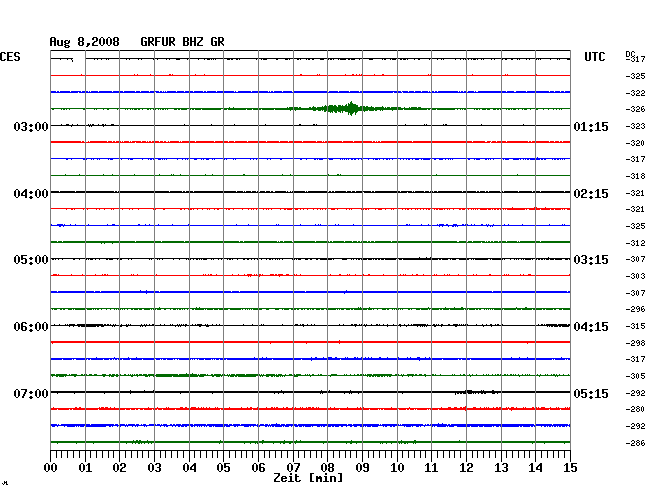Viewport: 650px width, 494px height.
Task: Click the 02:15 UTC time label
Action: [x=591, y=194]
